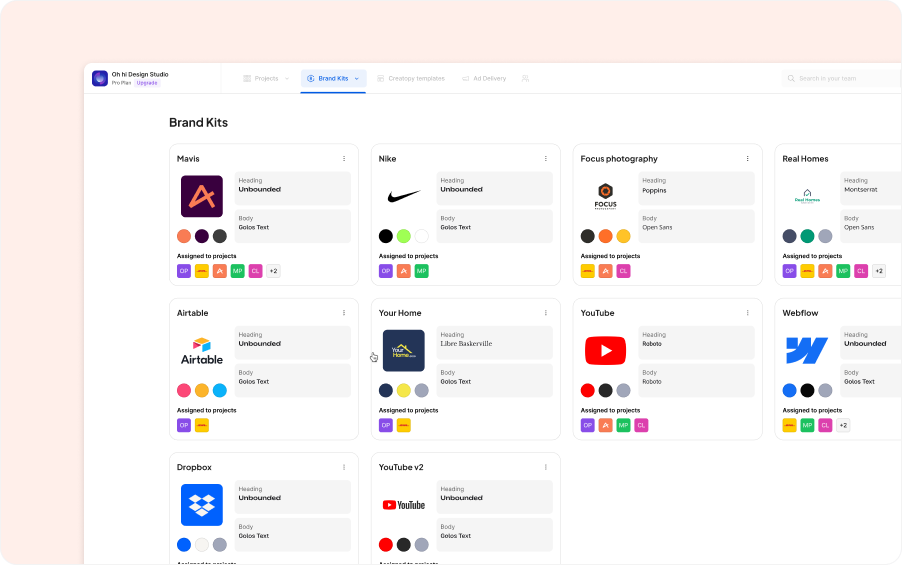Screen dimensions: 902x565
Task: Click the Dropbox kit title
Action: [194, 467]
